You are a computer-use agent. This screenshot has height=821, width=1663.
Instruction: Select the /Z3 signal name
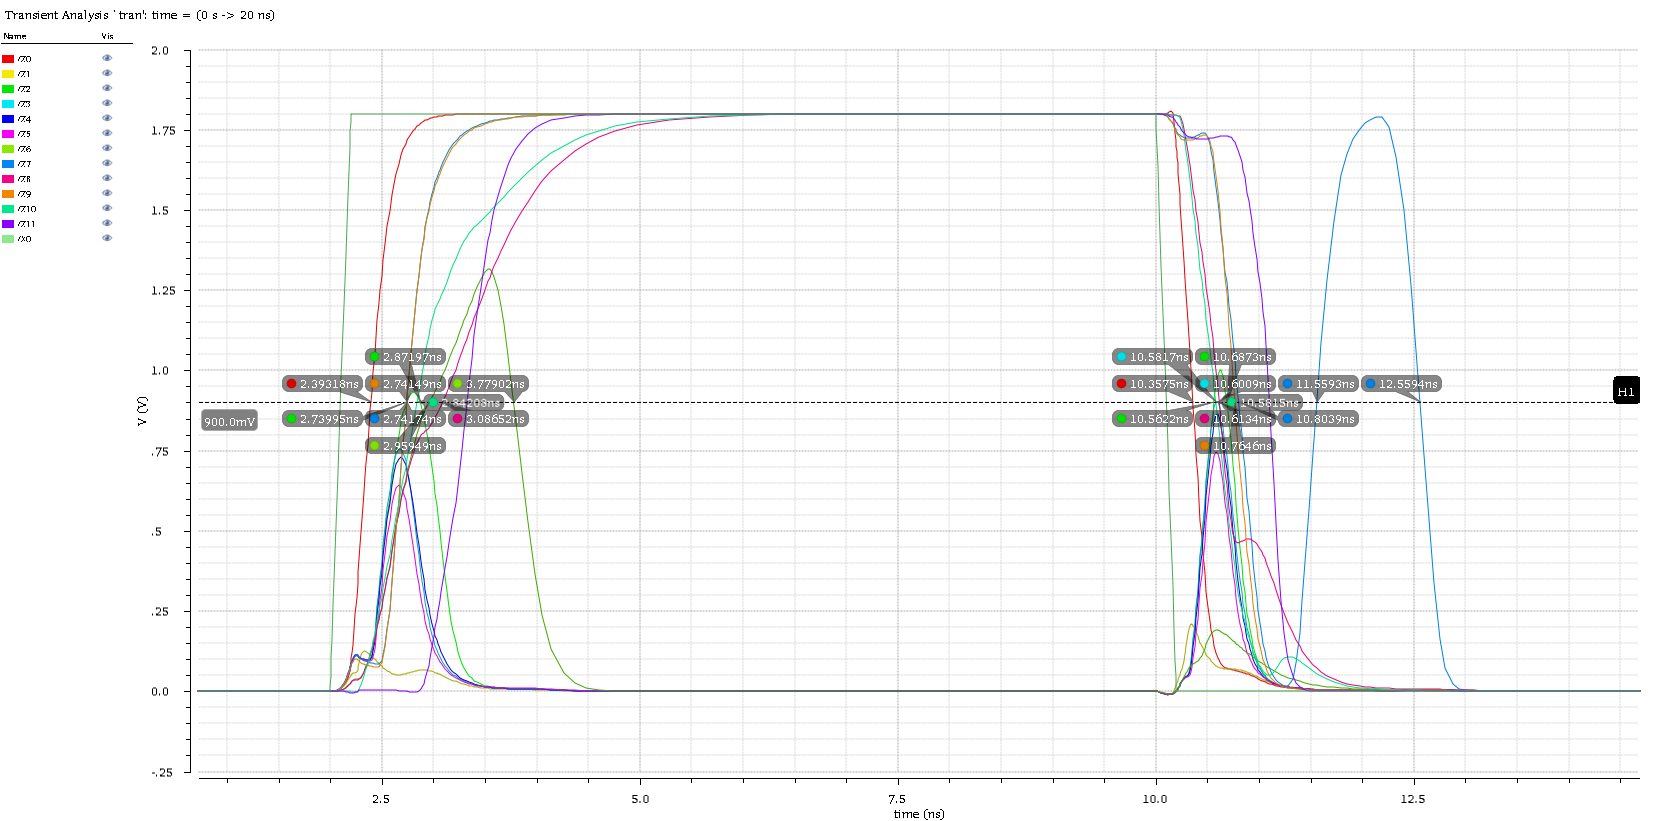click(24, 104)
